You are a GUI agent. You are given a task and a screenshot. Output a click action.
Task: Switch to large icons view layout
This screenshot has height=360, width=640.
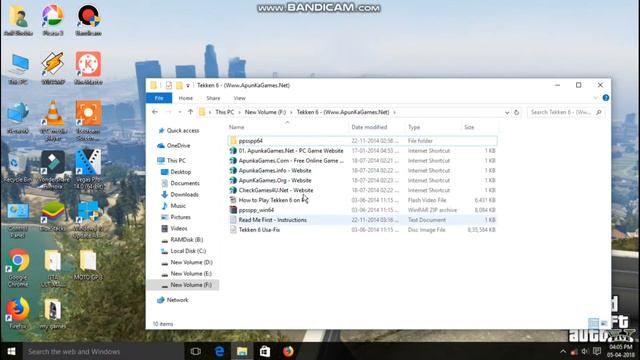click(604, 324)
